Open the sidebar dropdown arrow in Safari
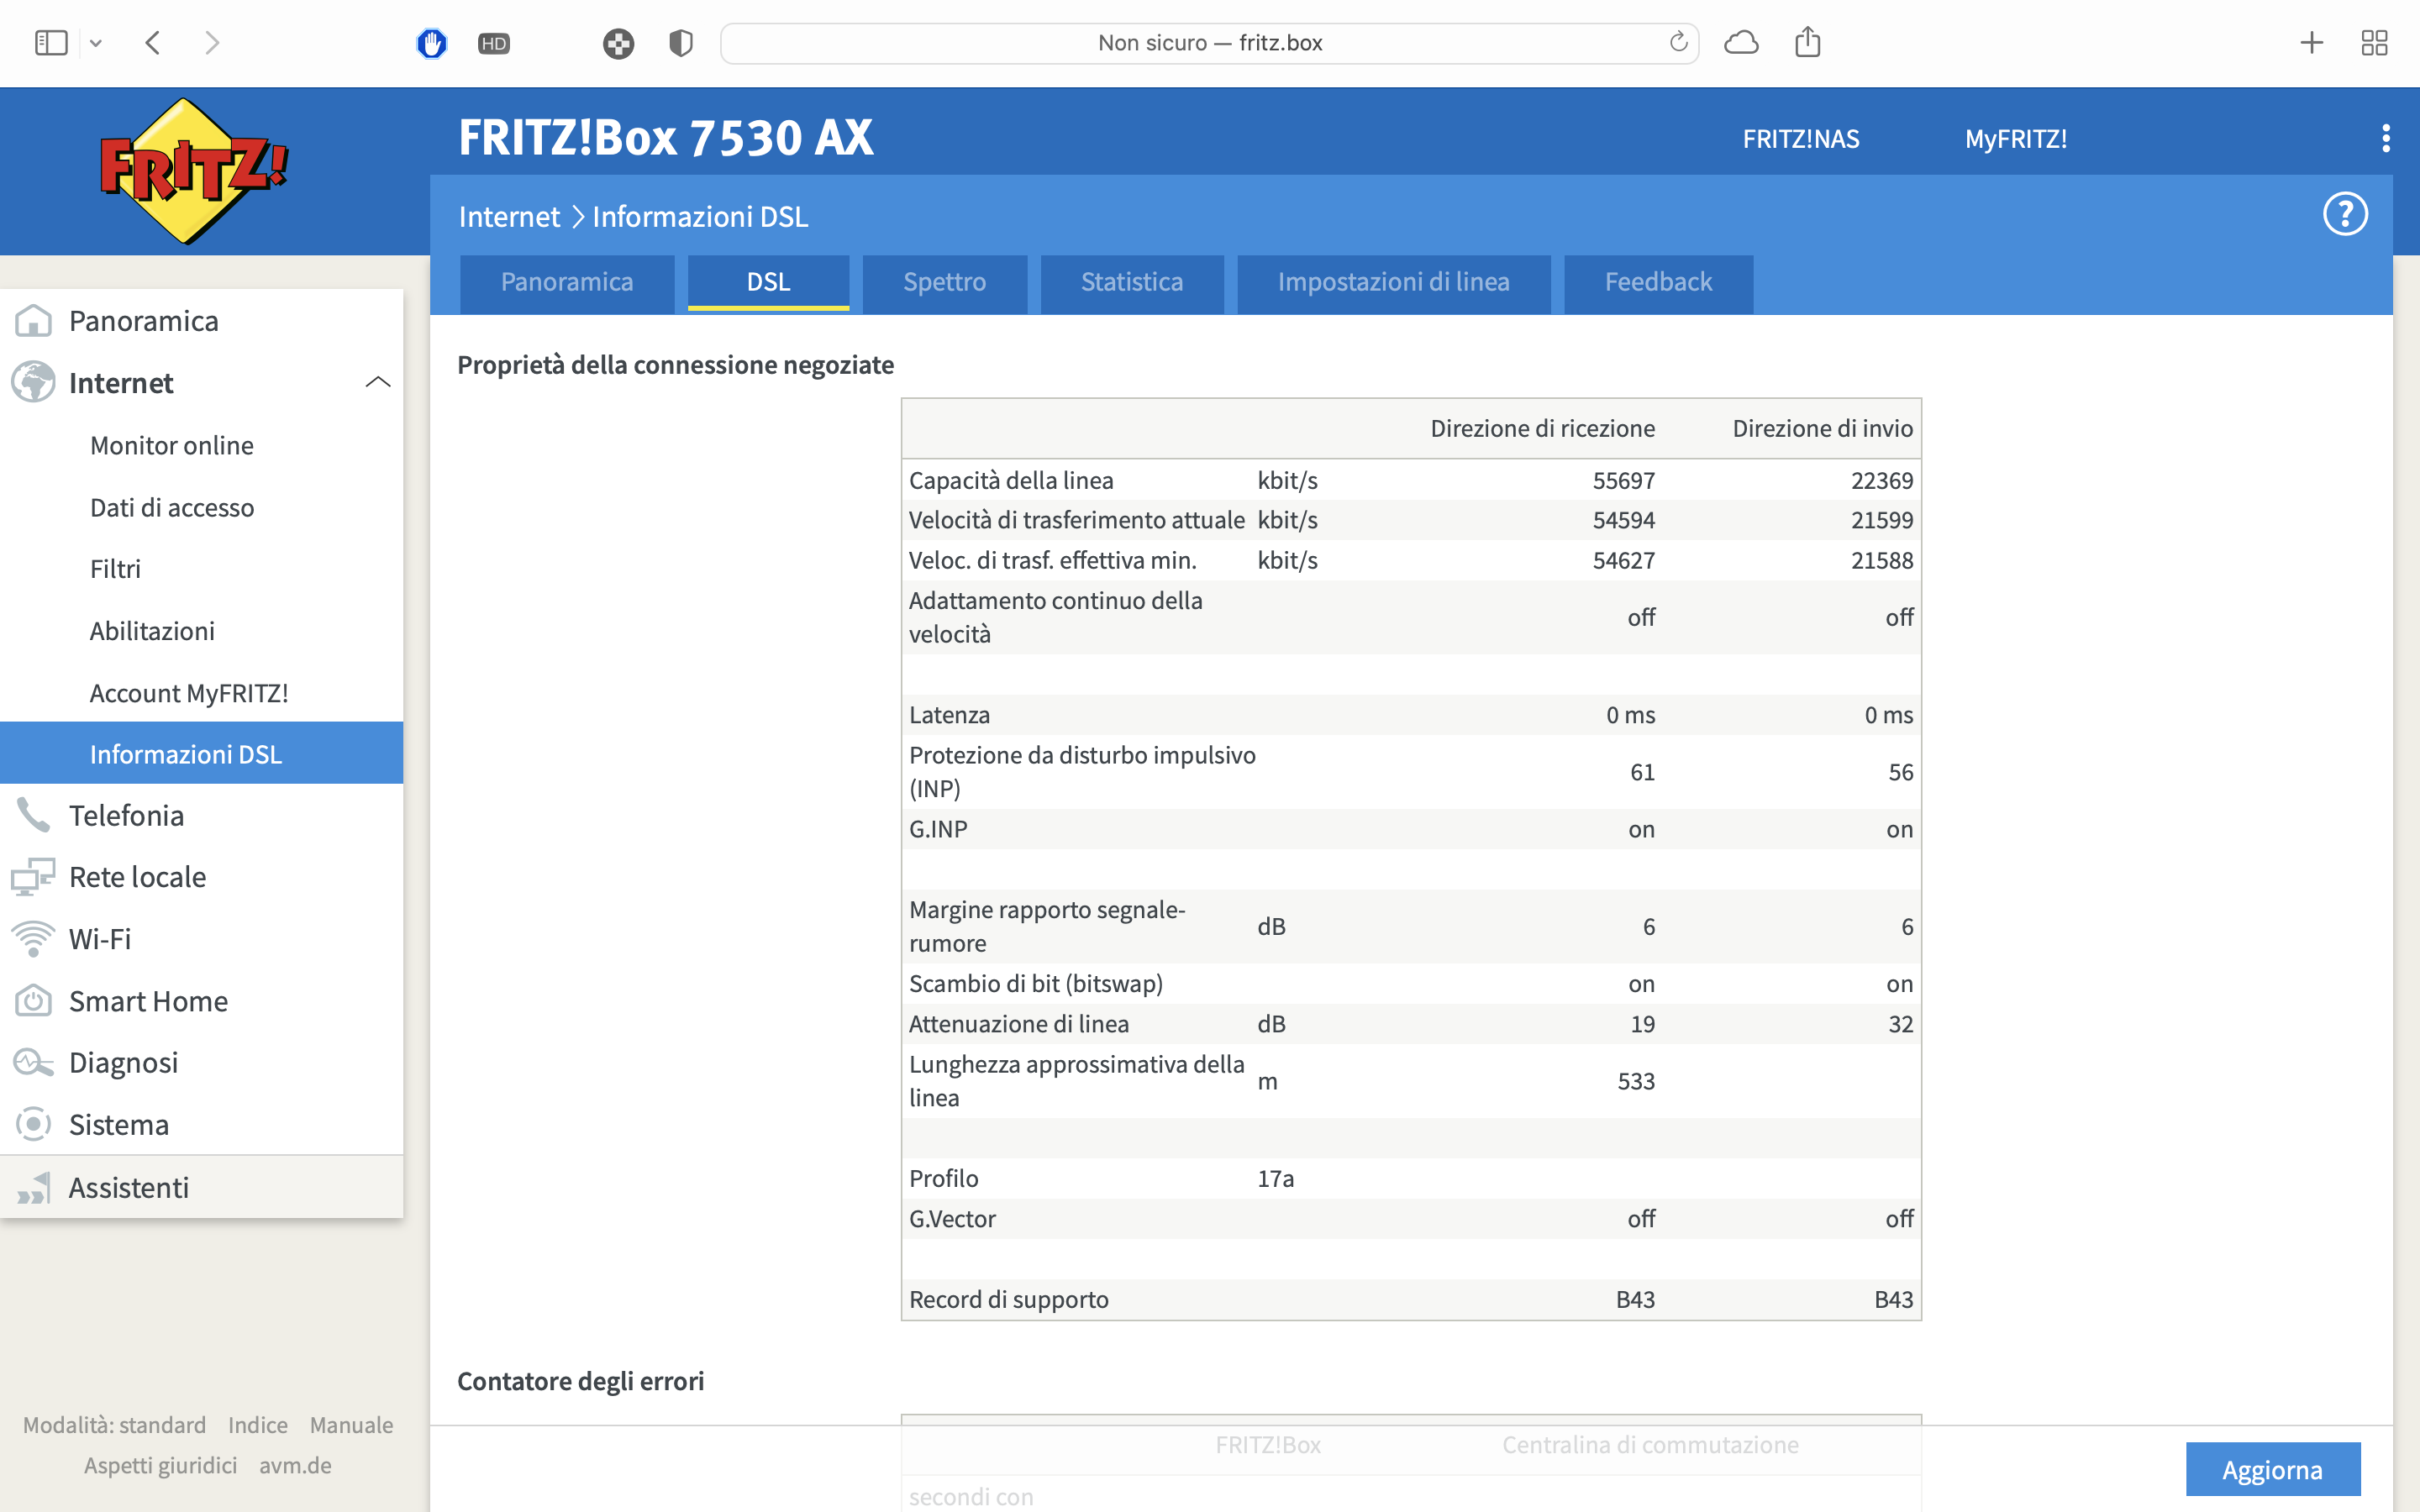 click(96, 43)
